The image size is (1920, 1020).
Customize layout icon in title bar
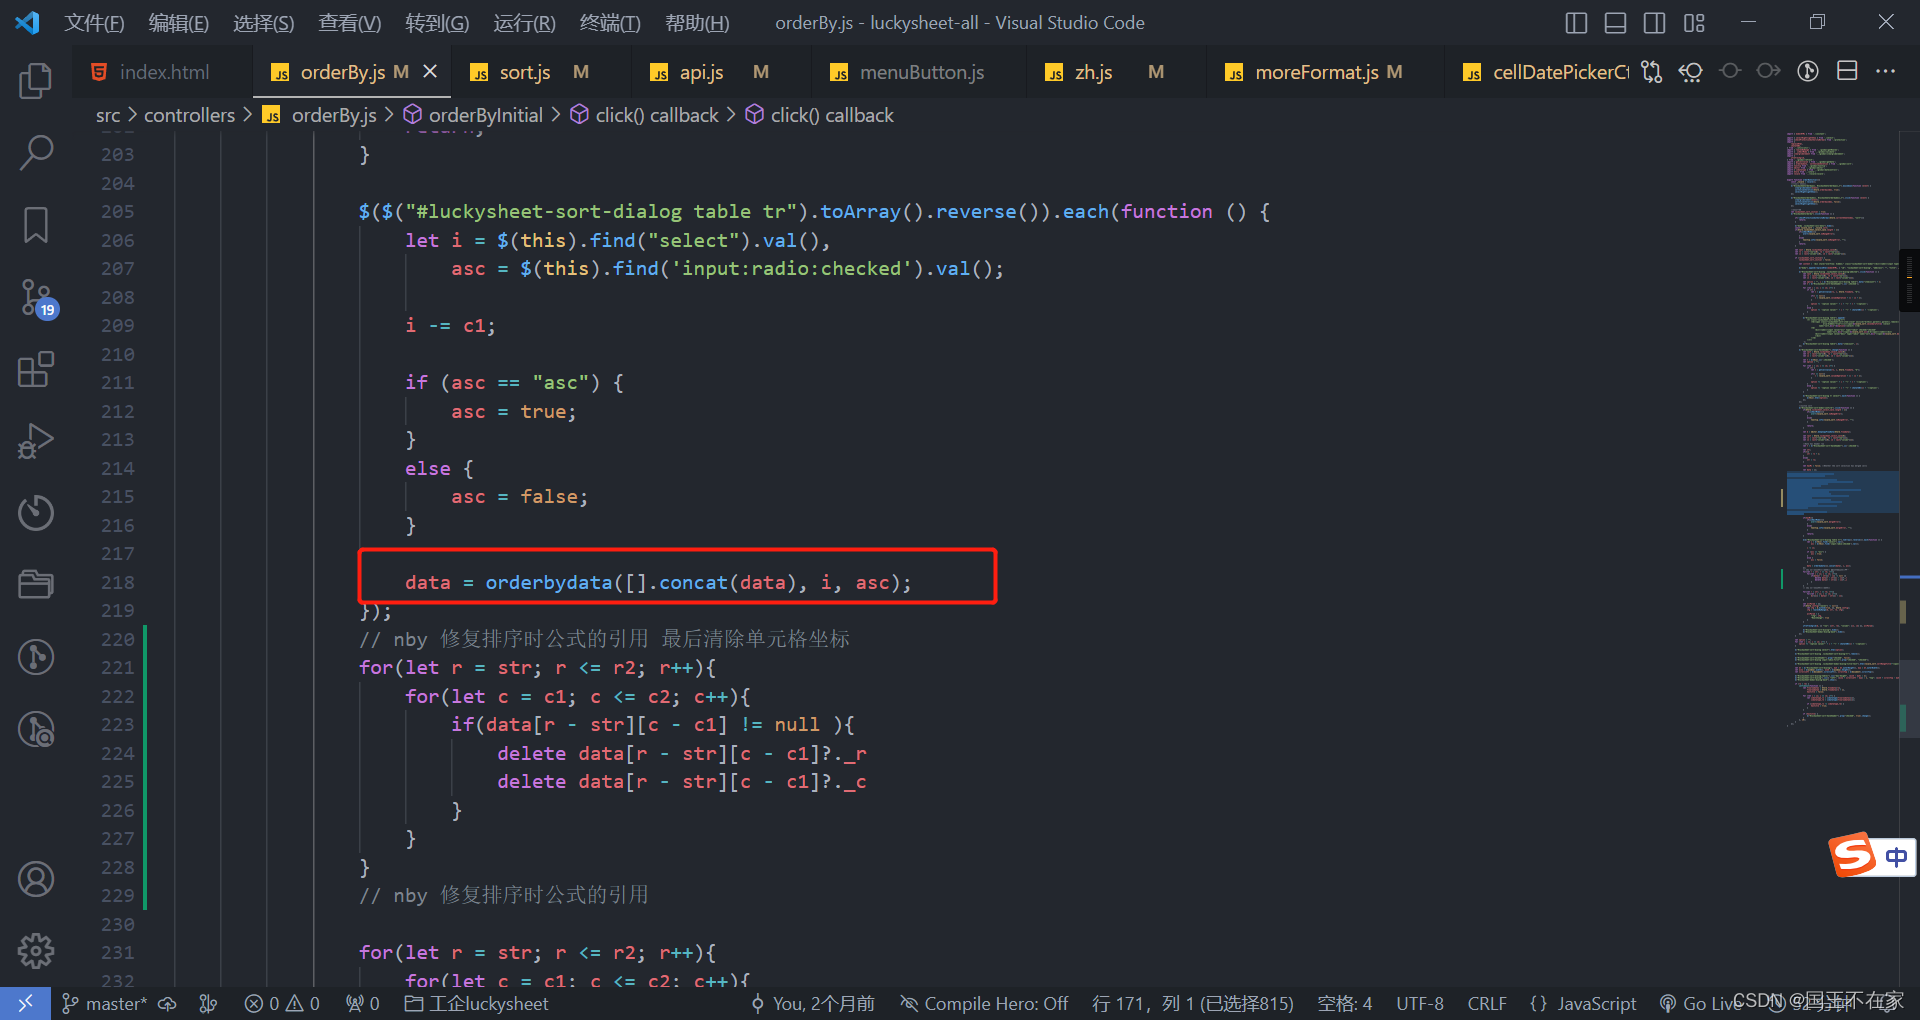pyautogui.click(x=1694, y=23)
